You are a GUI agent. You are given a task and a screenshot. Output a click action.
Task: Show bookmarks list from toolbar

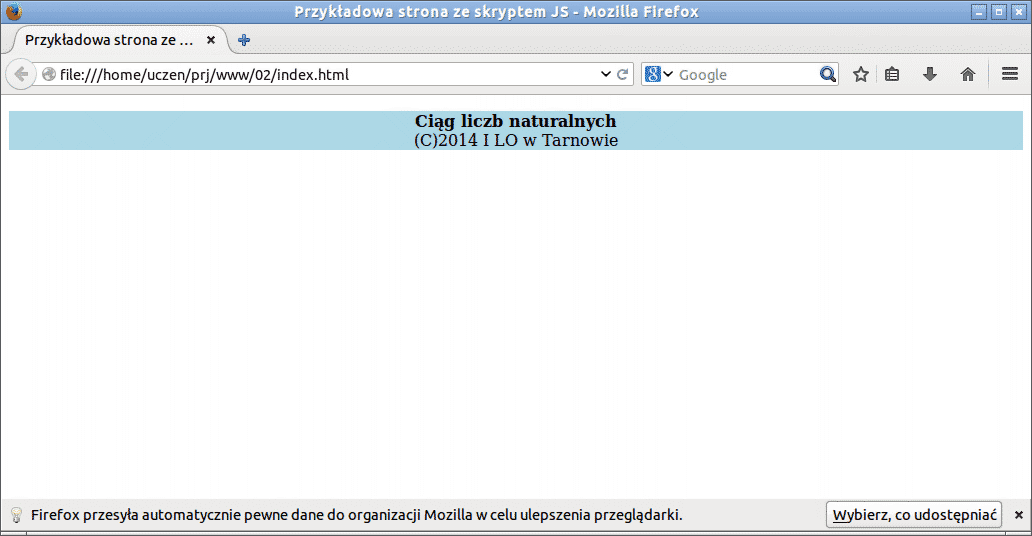click(893, 75)
